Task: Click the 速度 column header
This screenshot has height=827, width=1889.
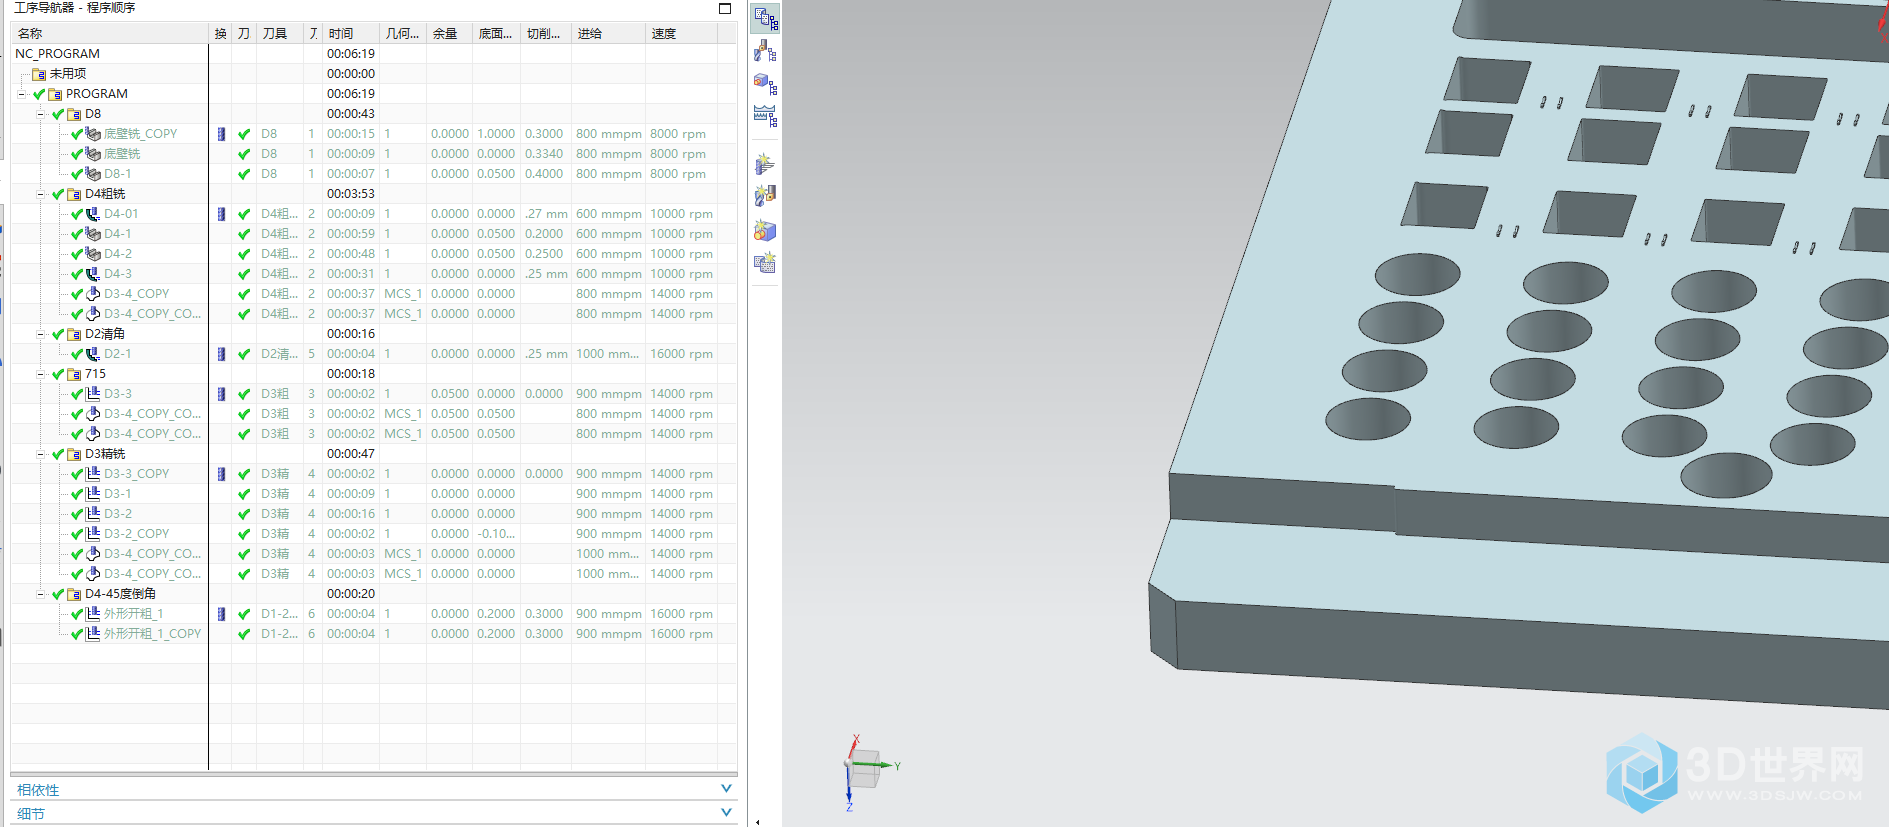Action: click(x=681, y=34)
